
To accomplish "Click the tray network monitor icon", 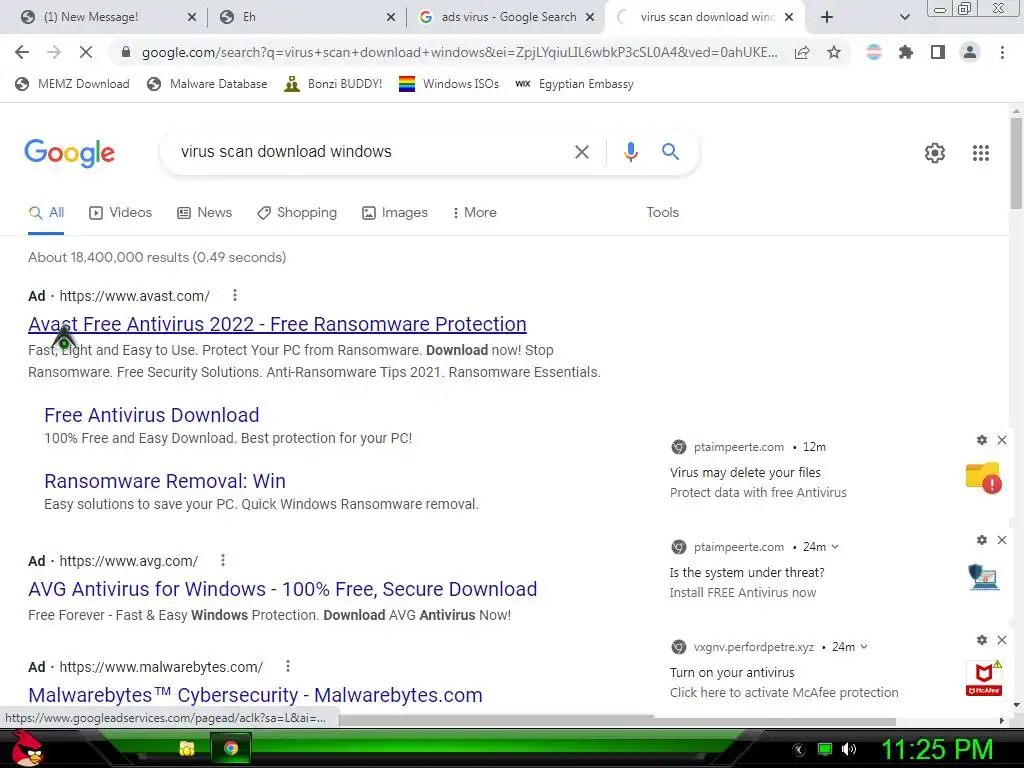I will click(x=825, y=749).
